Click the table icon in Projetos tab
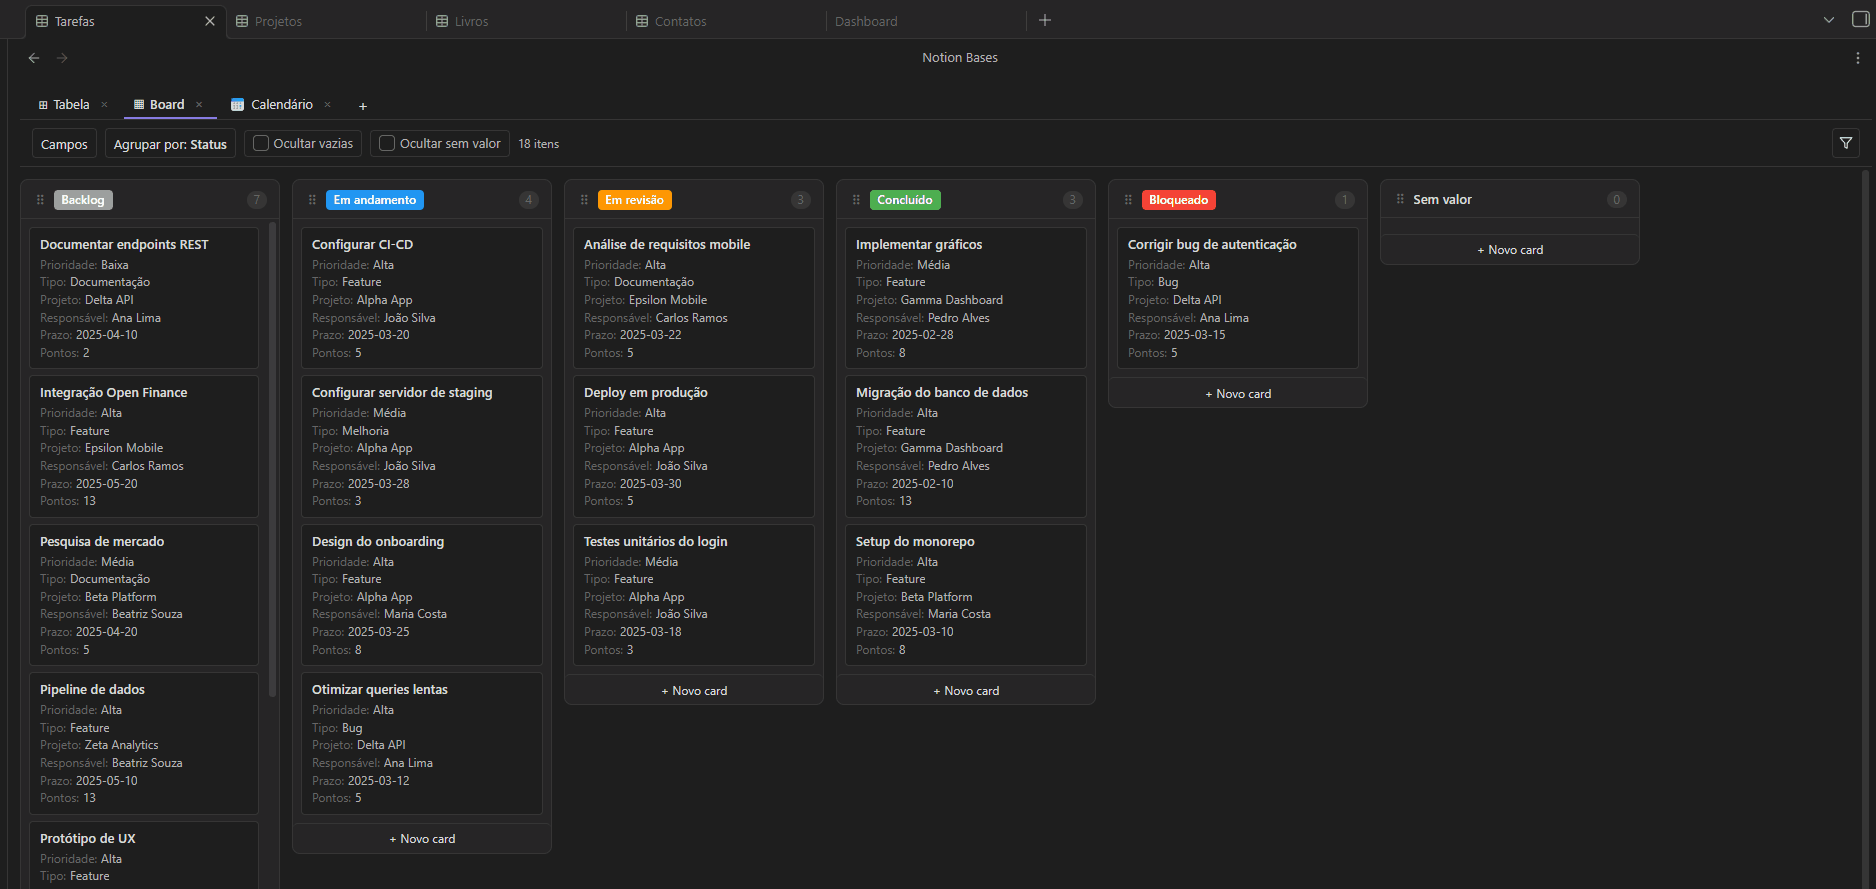Screen dimensions: 1876x889 point(242,21)
